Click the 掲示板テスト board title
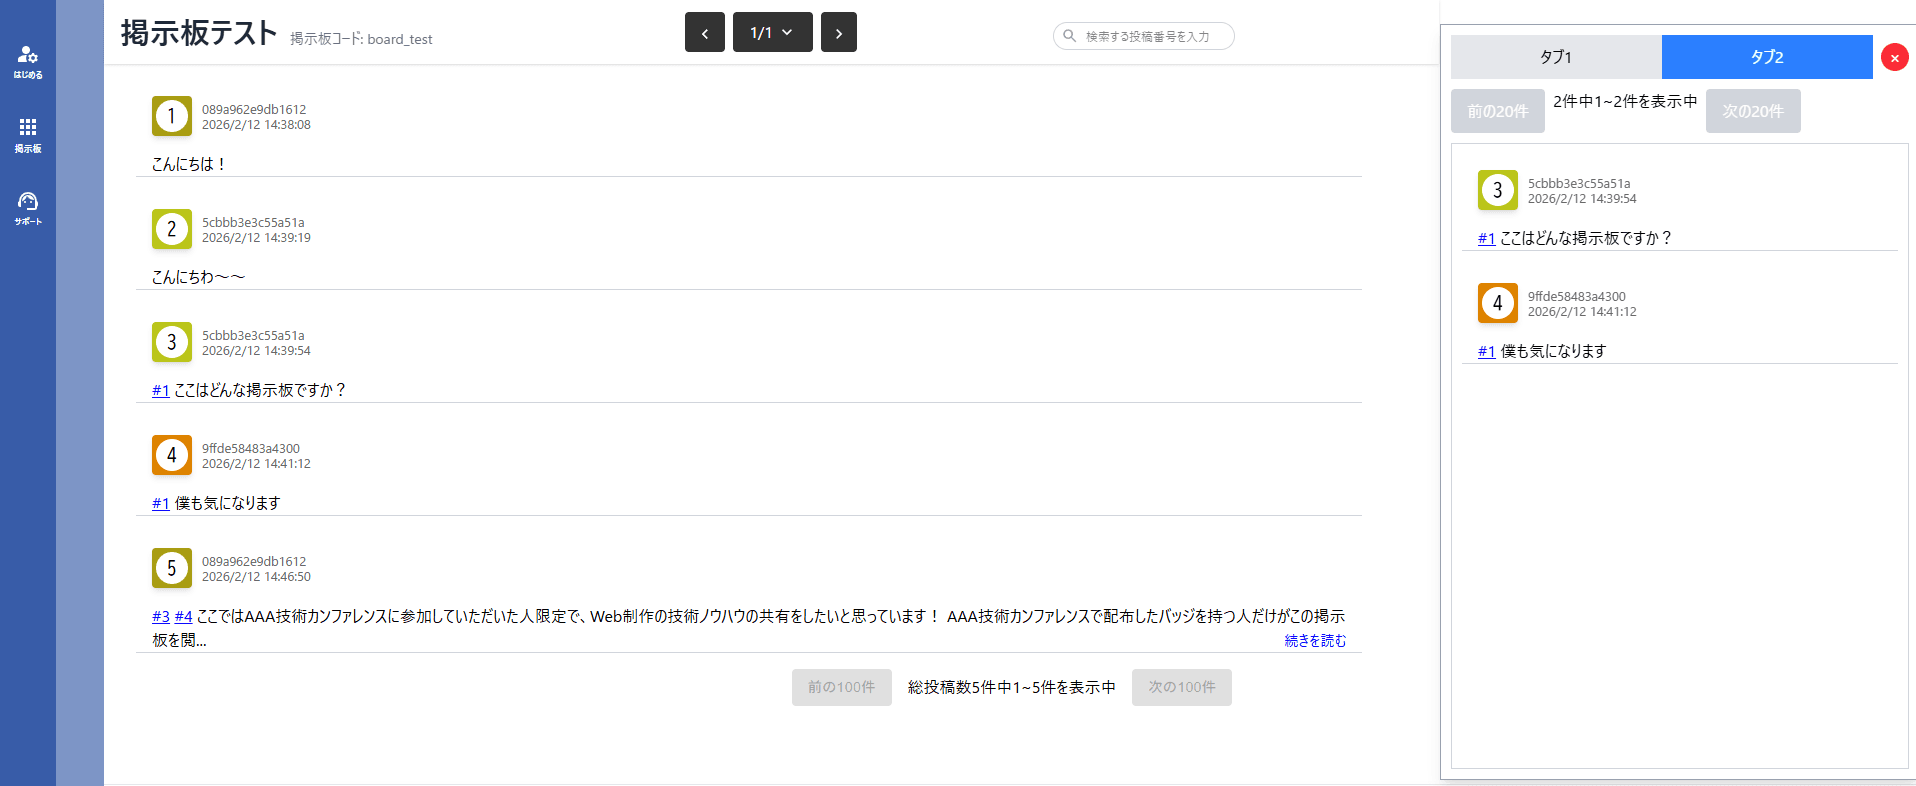The height and width of the screenshot is (786, 1916). 198,32
